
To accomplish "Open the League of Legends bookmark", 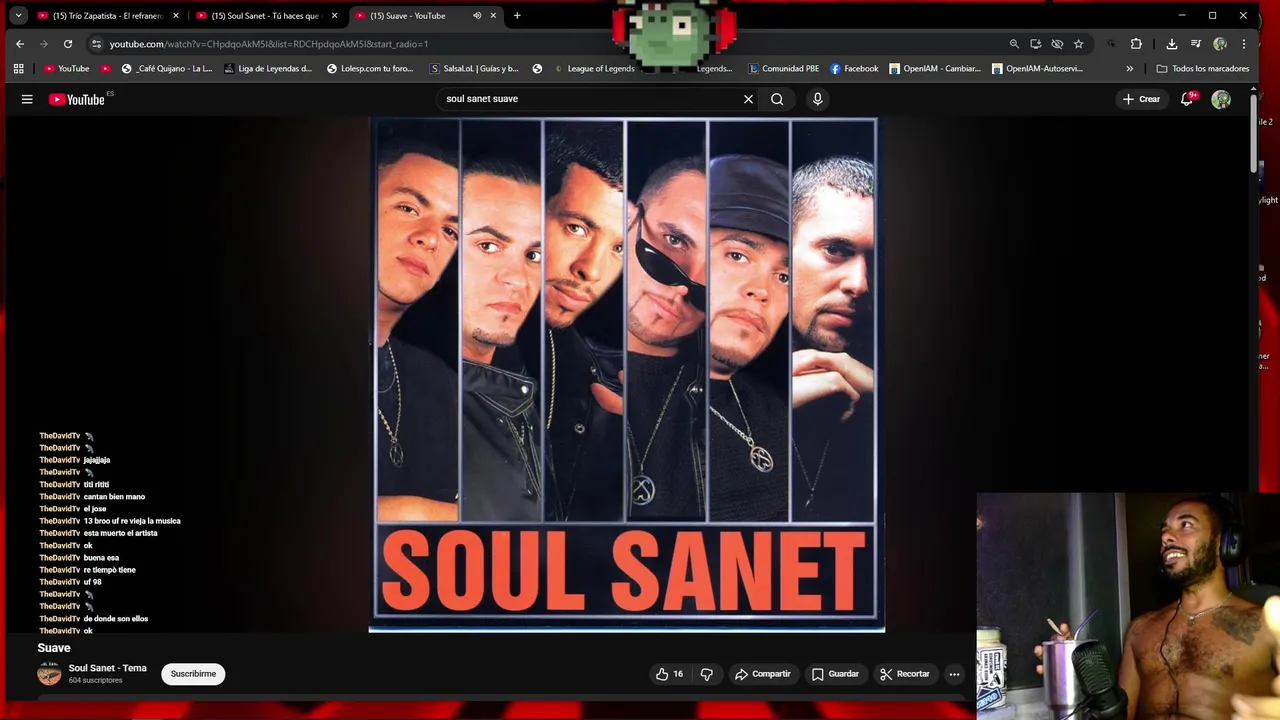I will [593, 69].
